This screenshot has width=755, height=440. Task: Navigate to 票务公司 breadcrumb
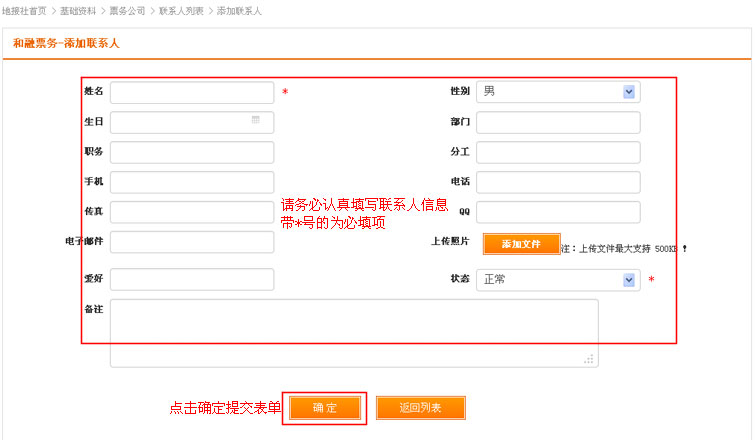click(x=125, y=11)
